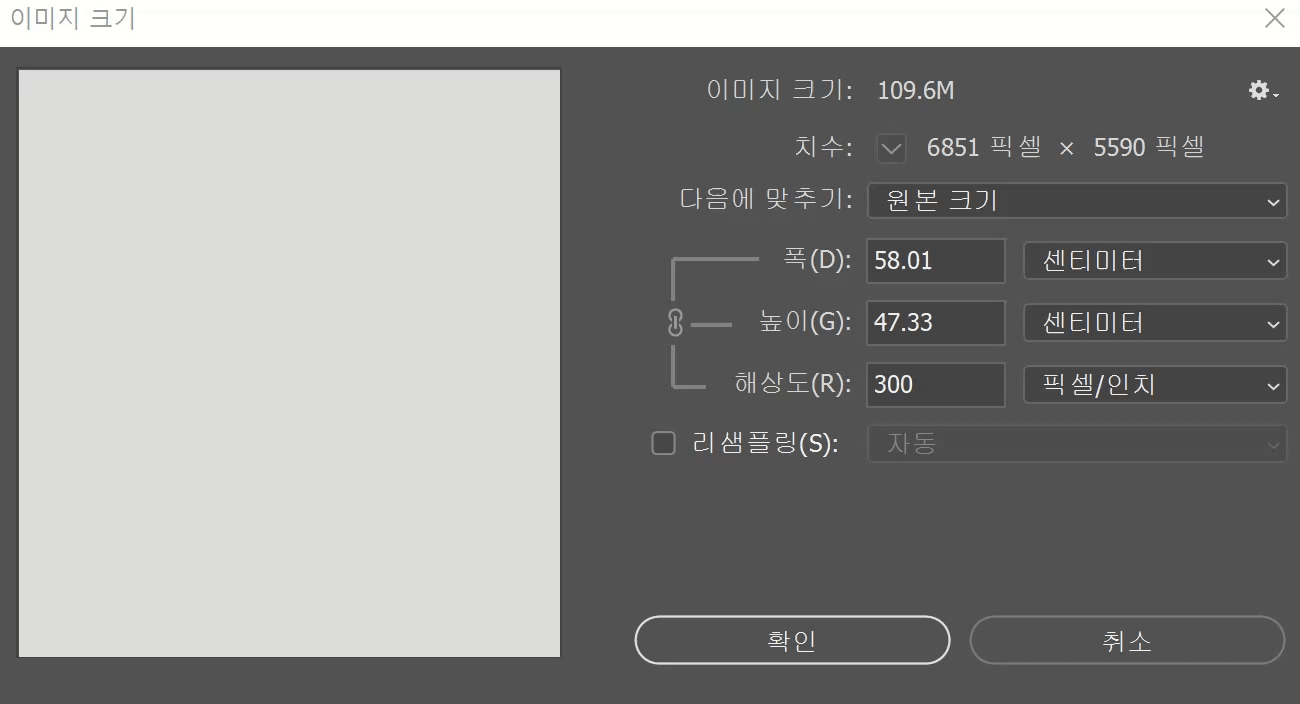Click the 높이(G) label
The height and width of the screenshot is (704, 1300).
(805, 323)
